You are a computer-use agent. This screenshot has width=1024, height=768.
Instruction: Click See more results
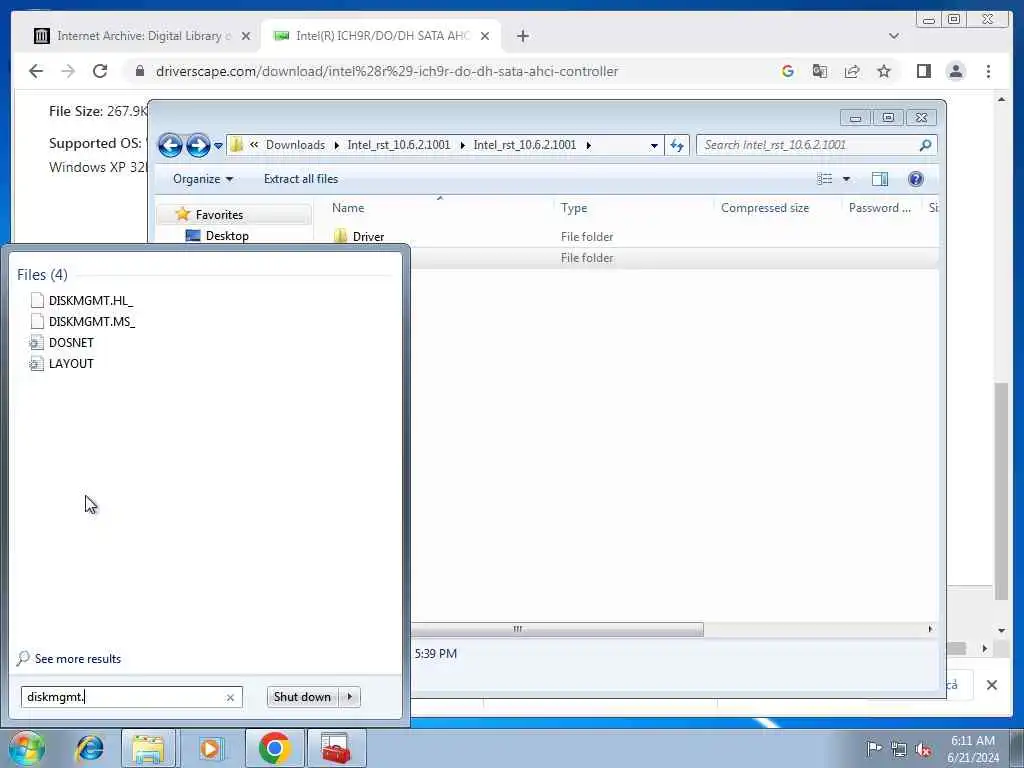(x=78, y=659)
